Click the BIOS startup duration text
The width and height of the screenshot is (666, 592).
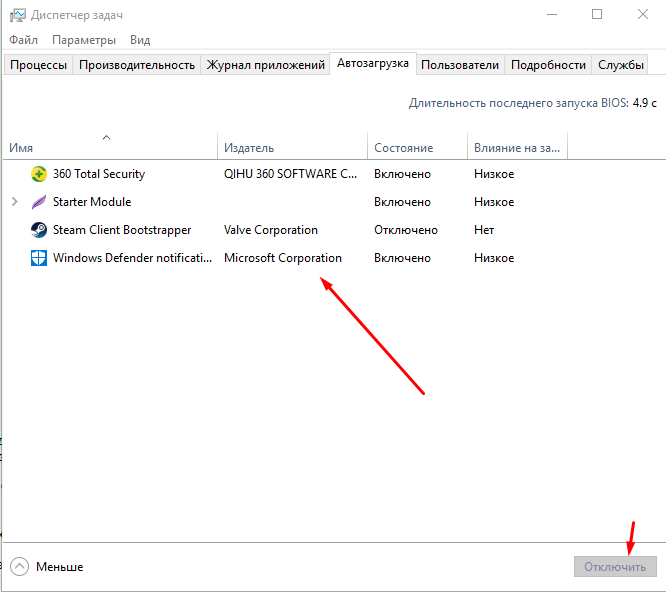pos(533,103)
